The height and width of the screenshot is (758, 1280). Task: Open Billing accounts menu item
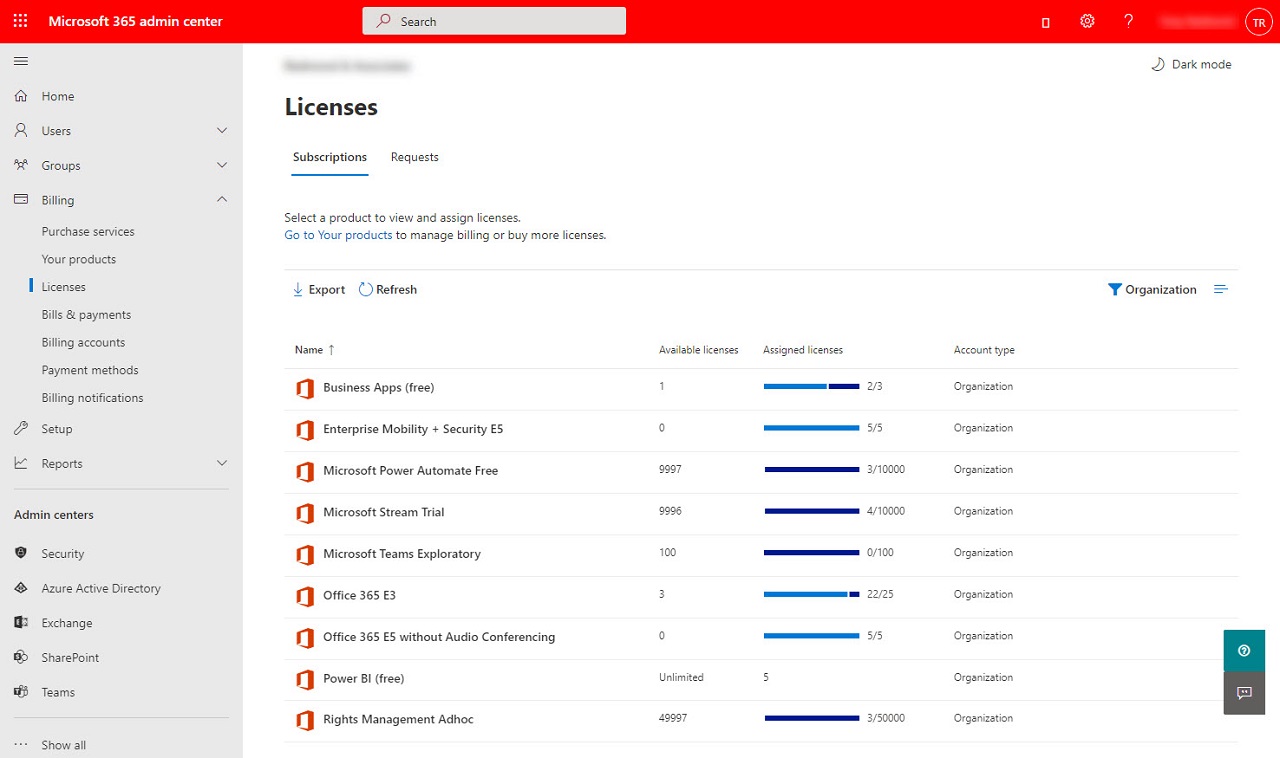pyautogui.click(x=83, y=342)
